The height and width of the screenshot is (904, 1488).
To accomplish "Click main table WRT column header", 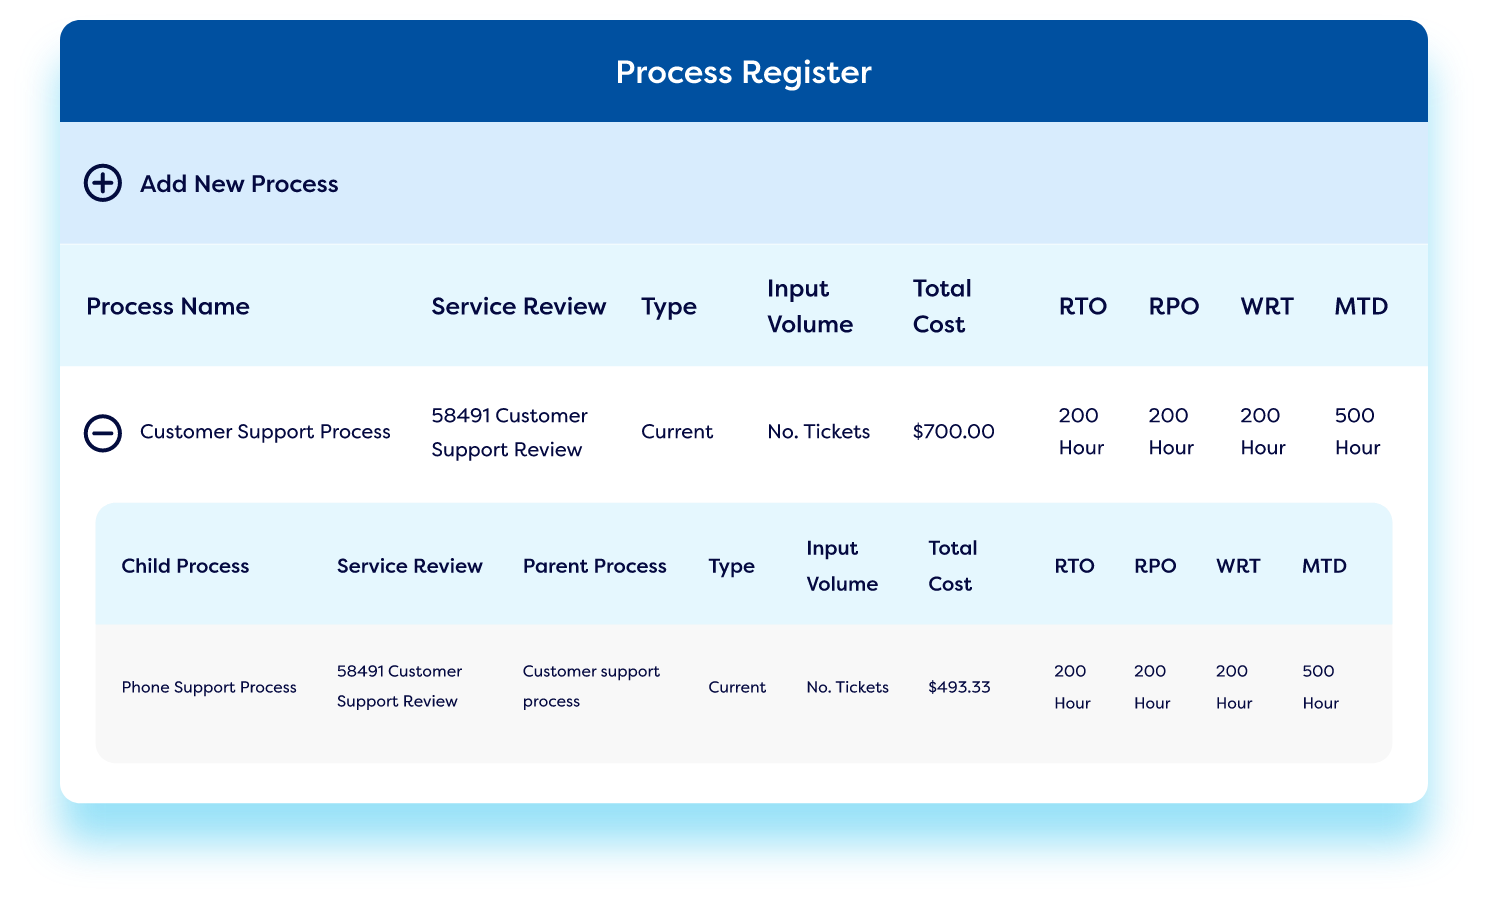I will coord(1267,306).
